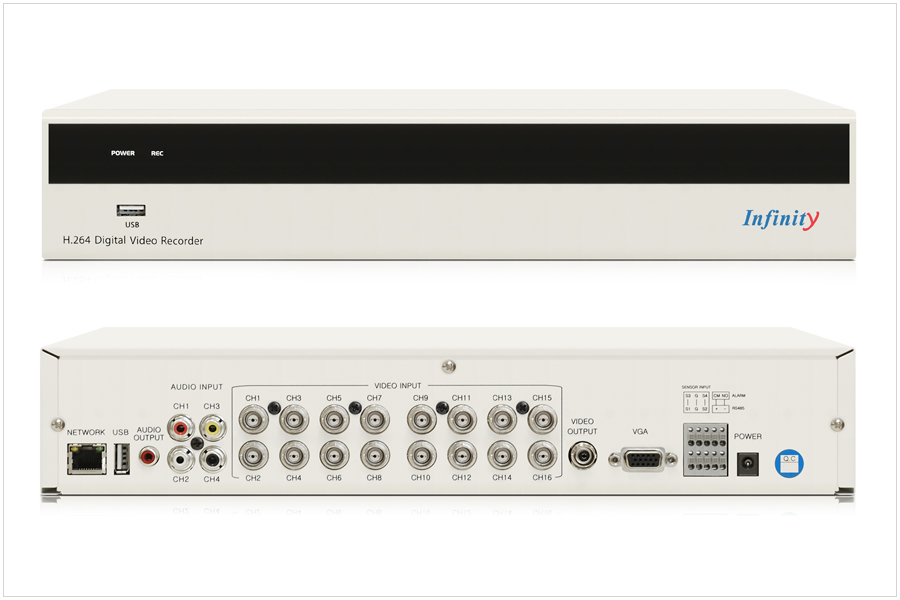Click the rear NETWORK Ethernet port
The width and height of the screenshot is (900, 600).
pyautogui.click(x=85, y=457)
